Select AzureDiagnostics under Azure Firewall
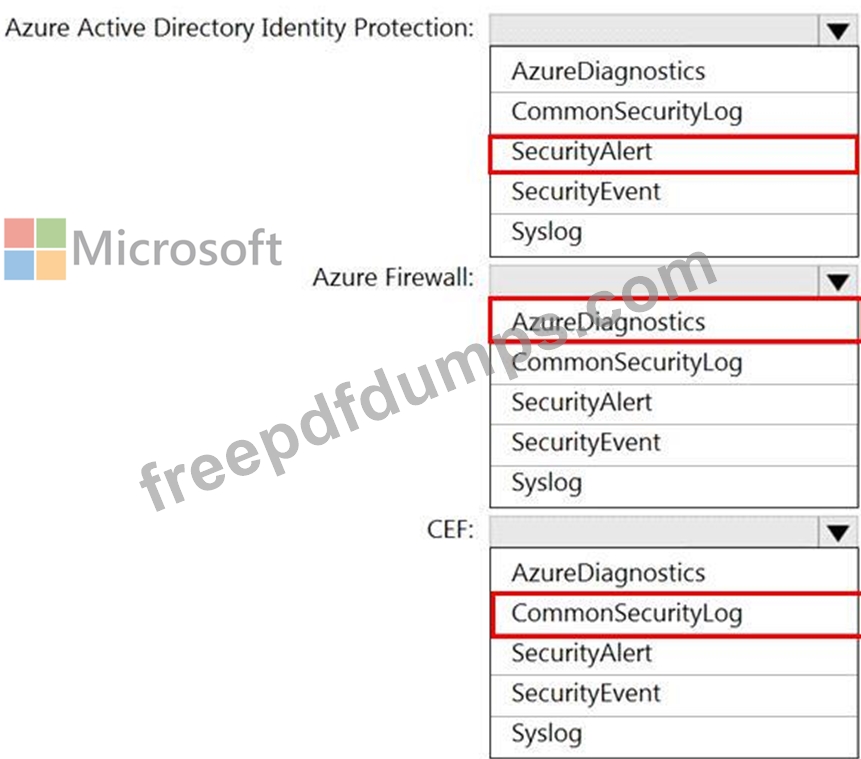Viewport: 861px width, 759px height. 608,322
